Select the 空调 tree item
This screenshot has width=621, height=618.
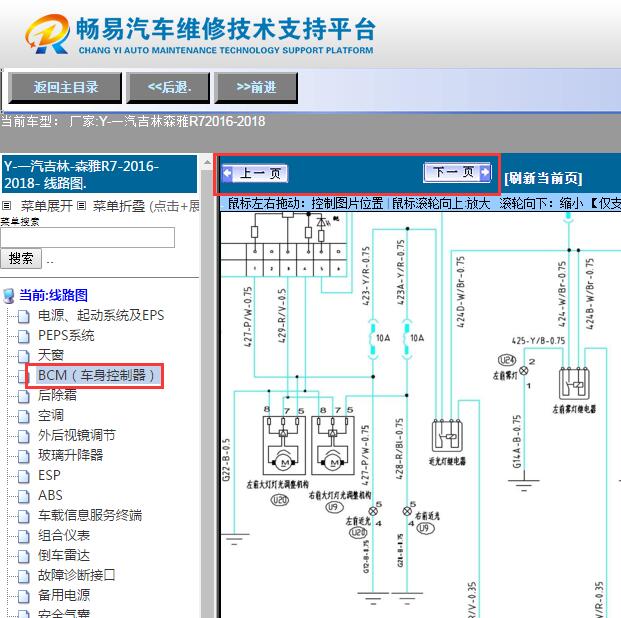click(51, 415)
